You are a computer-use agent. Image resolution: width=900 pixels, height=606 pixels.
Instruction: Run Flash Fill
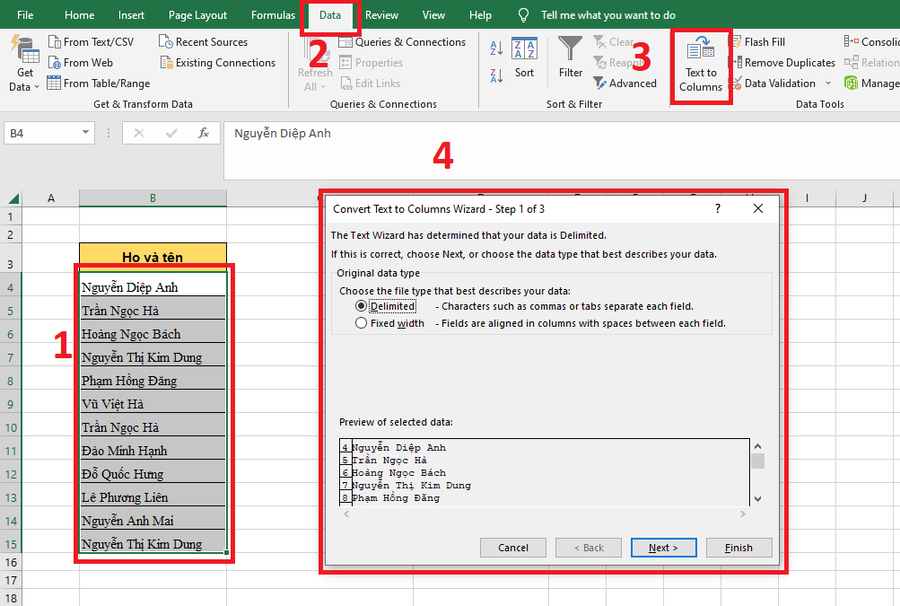757,42
